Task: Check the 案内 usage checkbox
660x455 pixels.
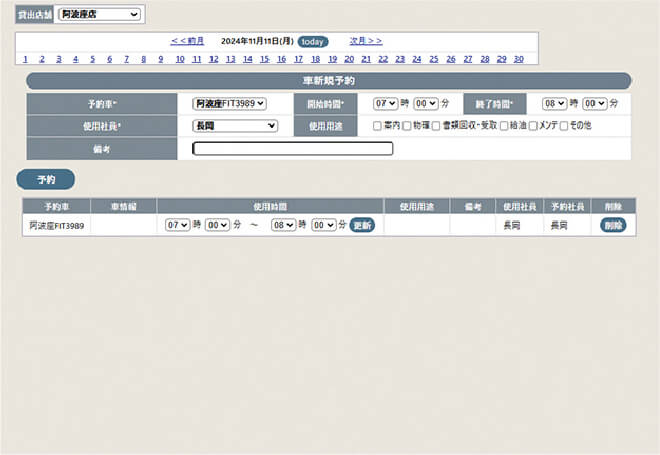Action: (x=377, y=126)
